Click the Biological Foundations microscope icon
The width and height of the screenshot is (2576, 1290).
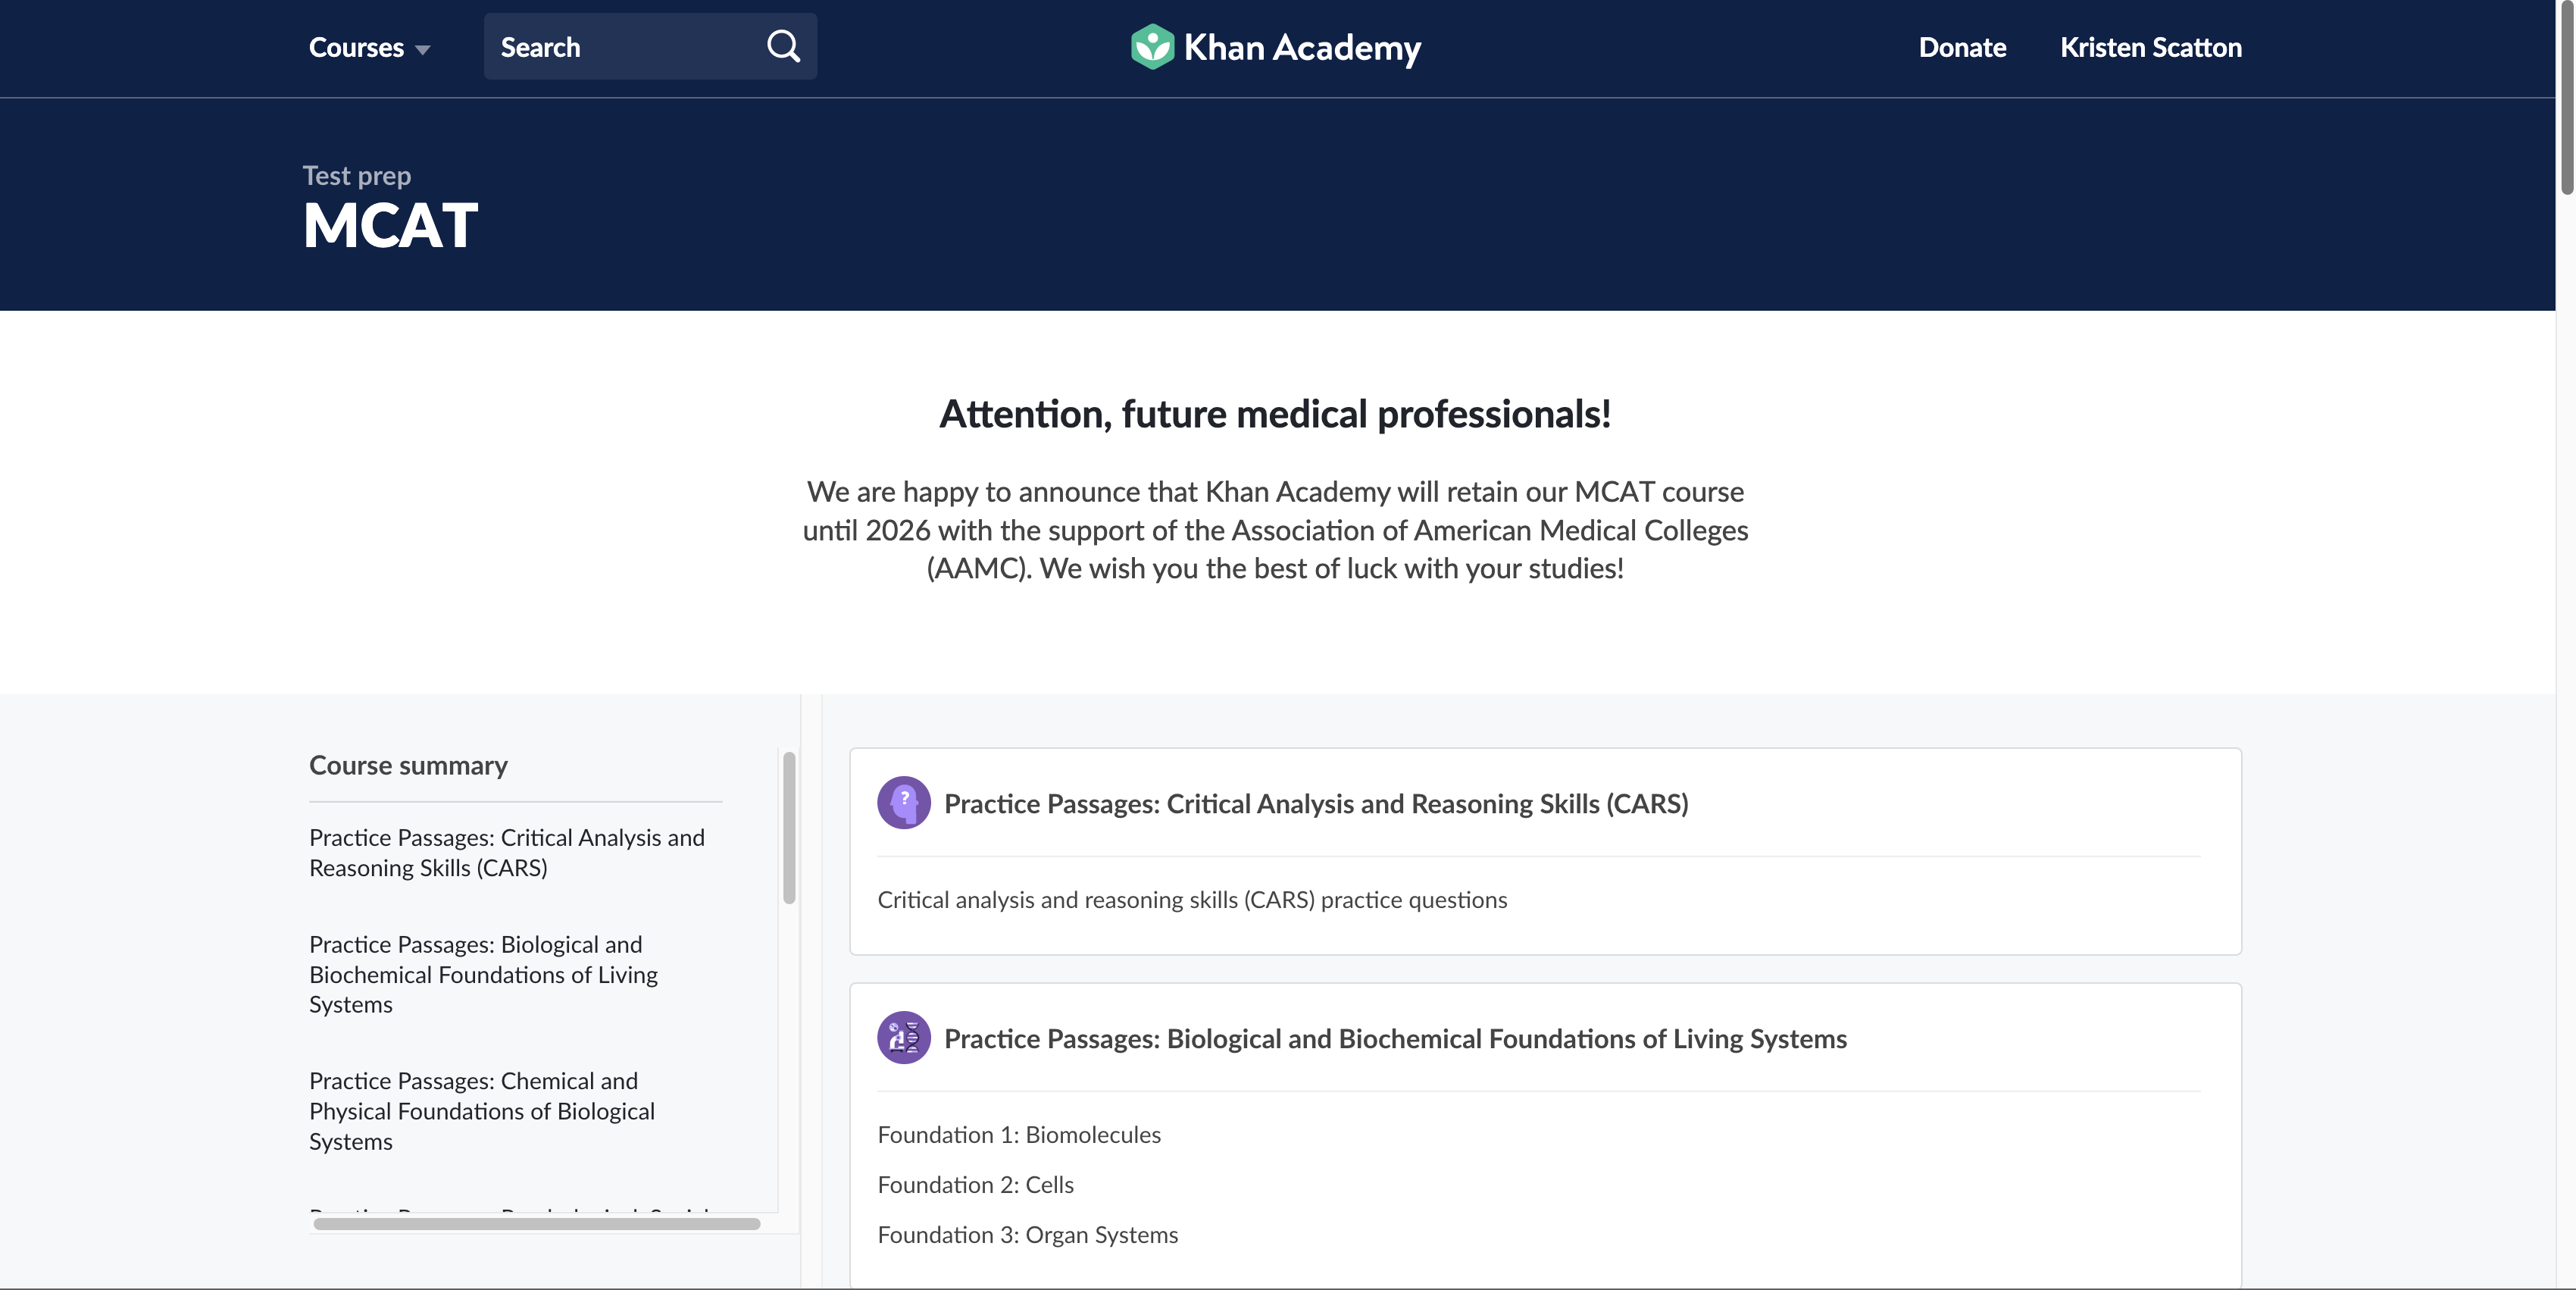[x=903, y=1038]
